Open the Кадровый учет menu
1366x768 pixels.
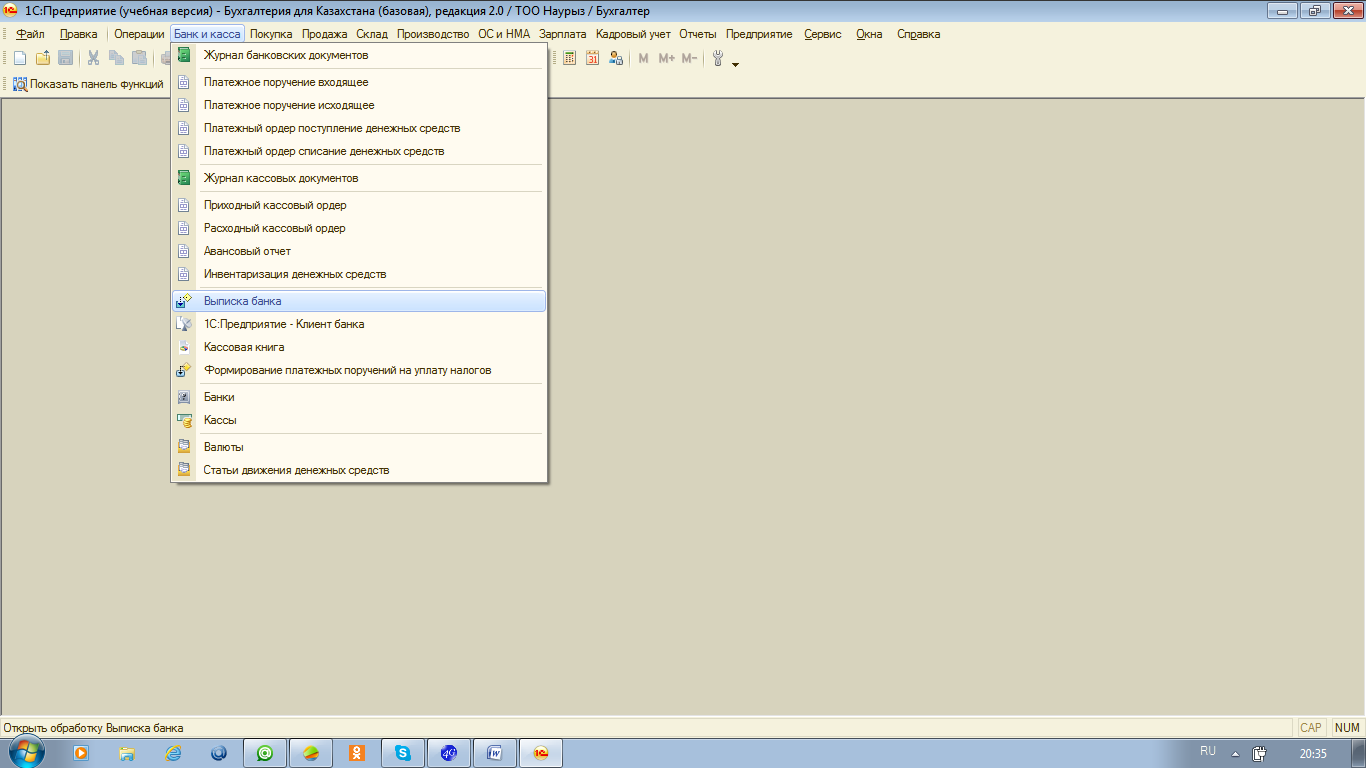pos(633,34)
